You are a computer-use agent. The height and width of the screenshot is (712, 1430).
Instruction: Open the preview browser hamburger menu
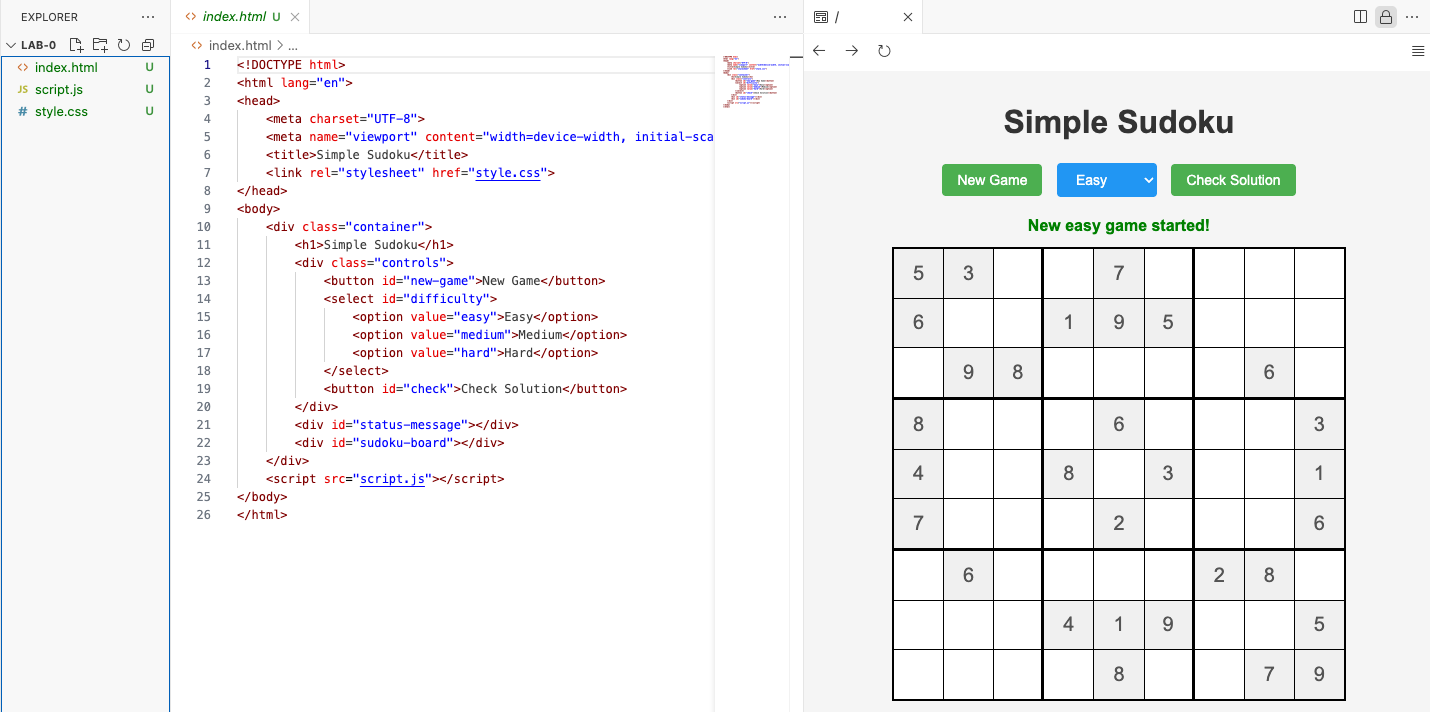1418,51
